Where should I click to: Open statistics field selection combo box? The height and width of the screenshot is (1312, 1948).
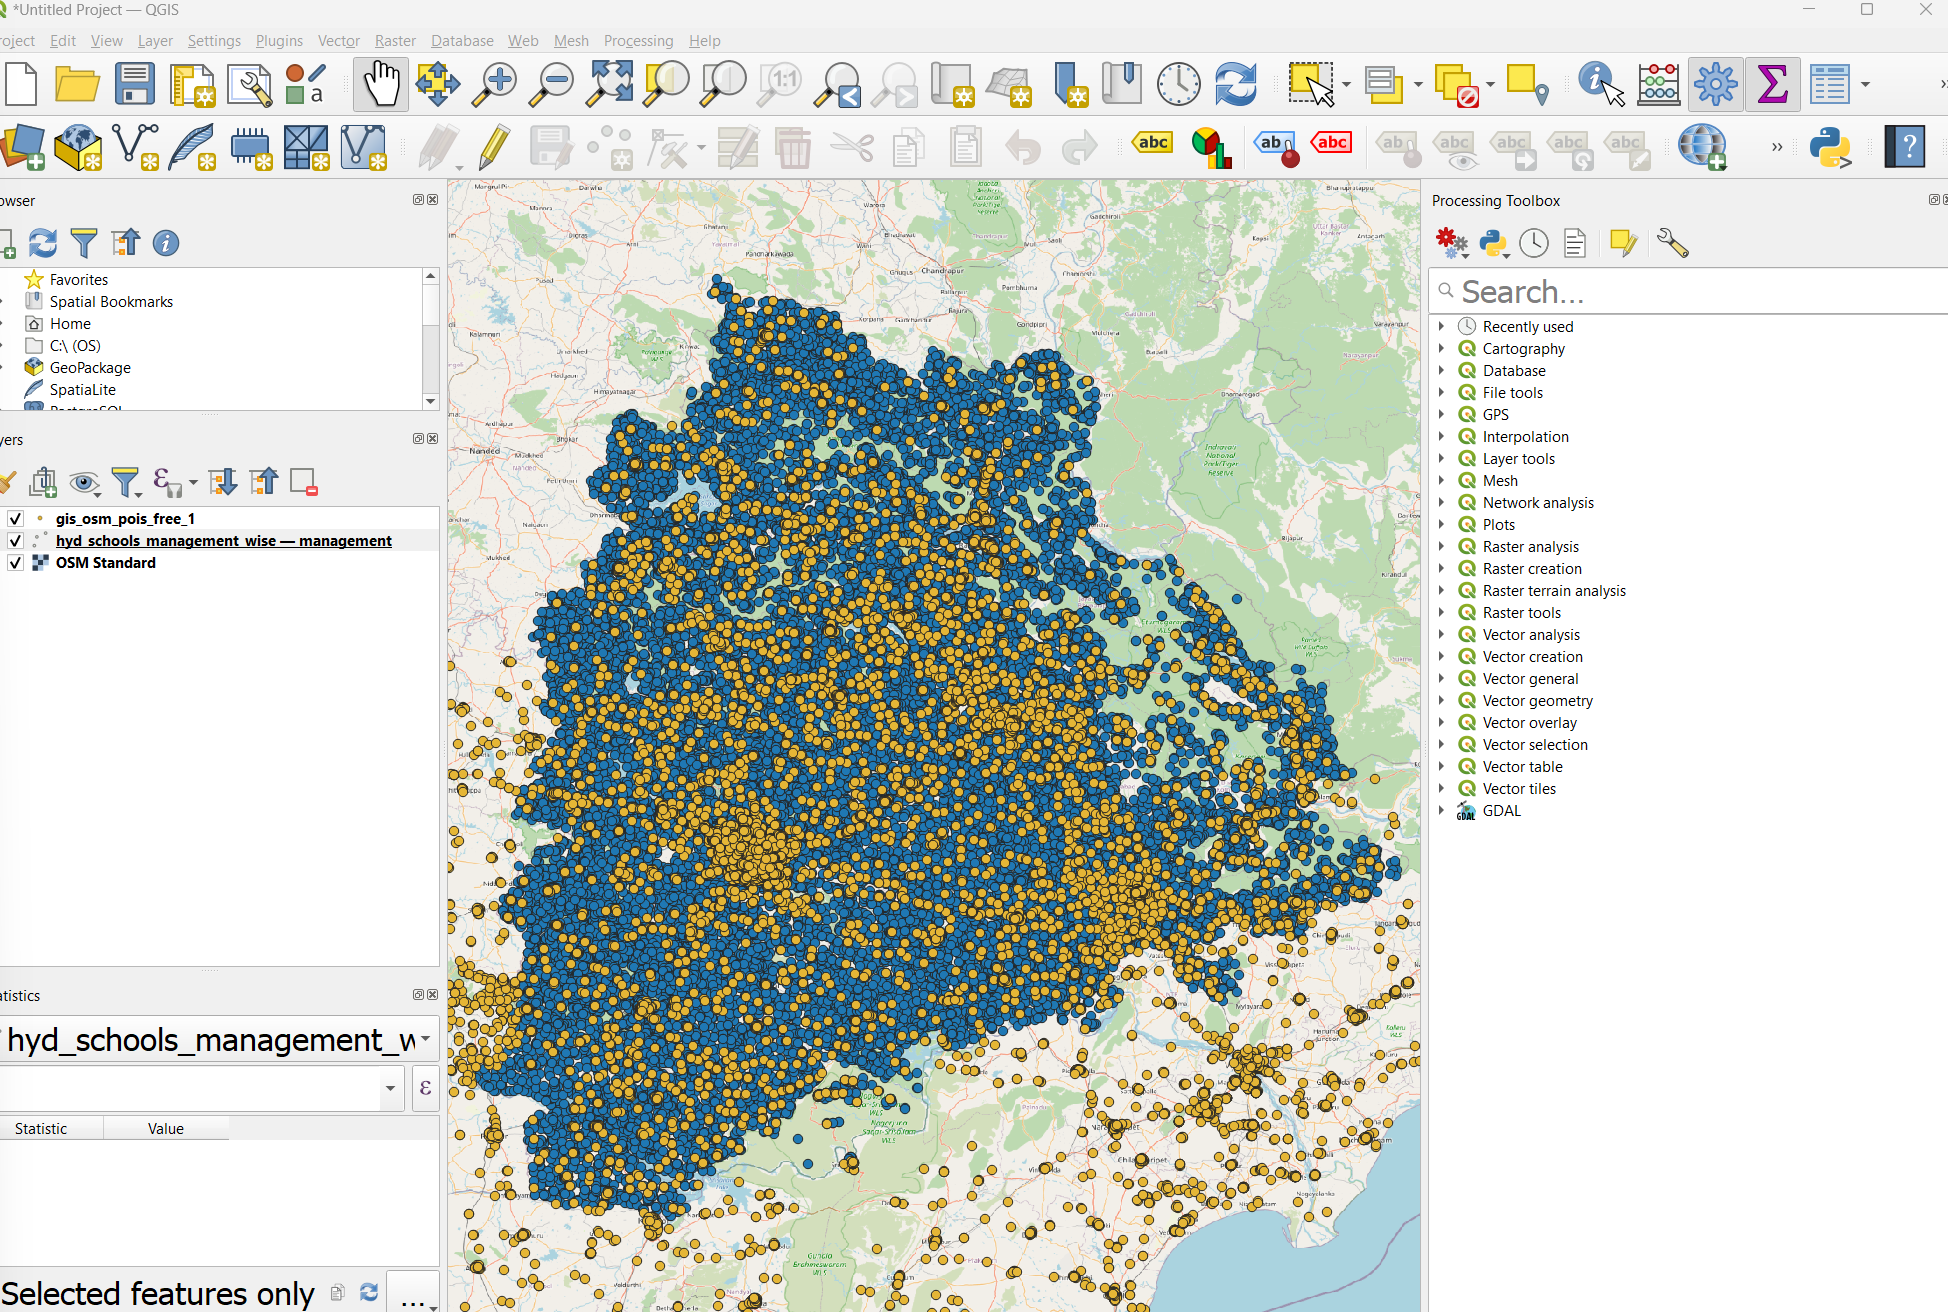202,1088
